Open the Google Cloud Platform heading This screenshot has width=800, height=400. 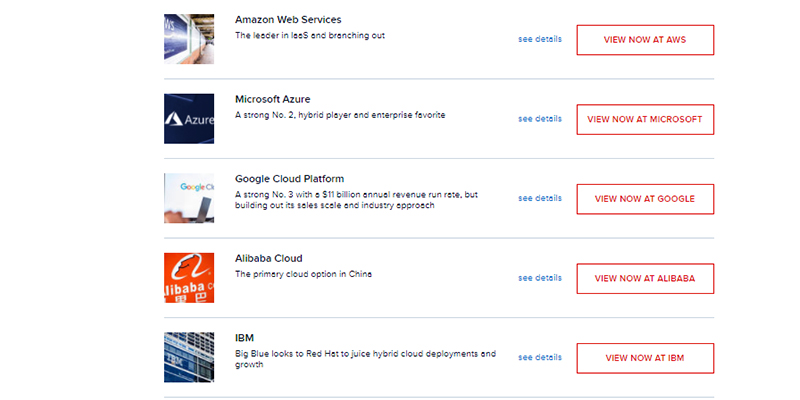[x=289, y=179]
